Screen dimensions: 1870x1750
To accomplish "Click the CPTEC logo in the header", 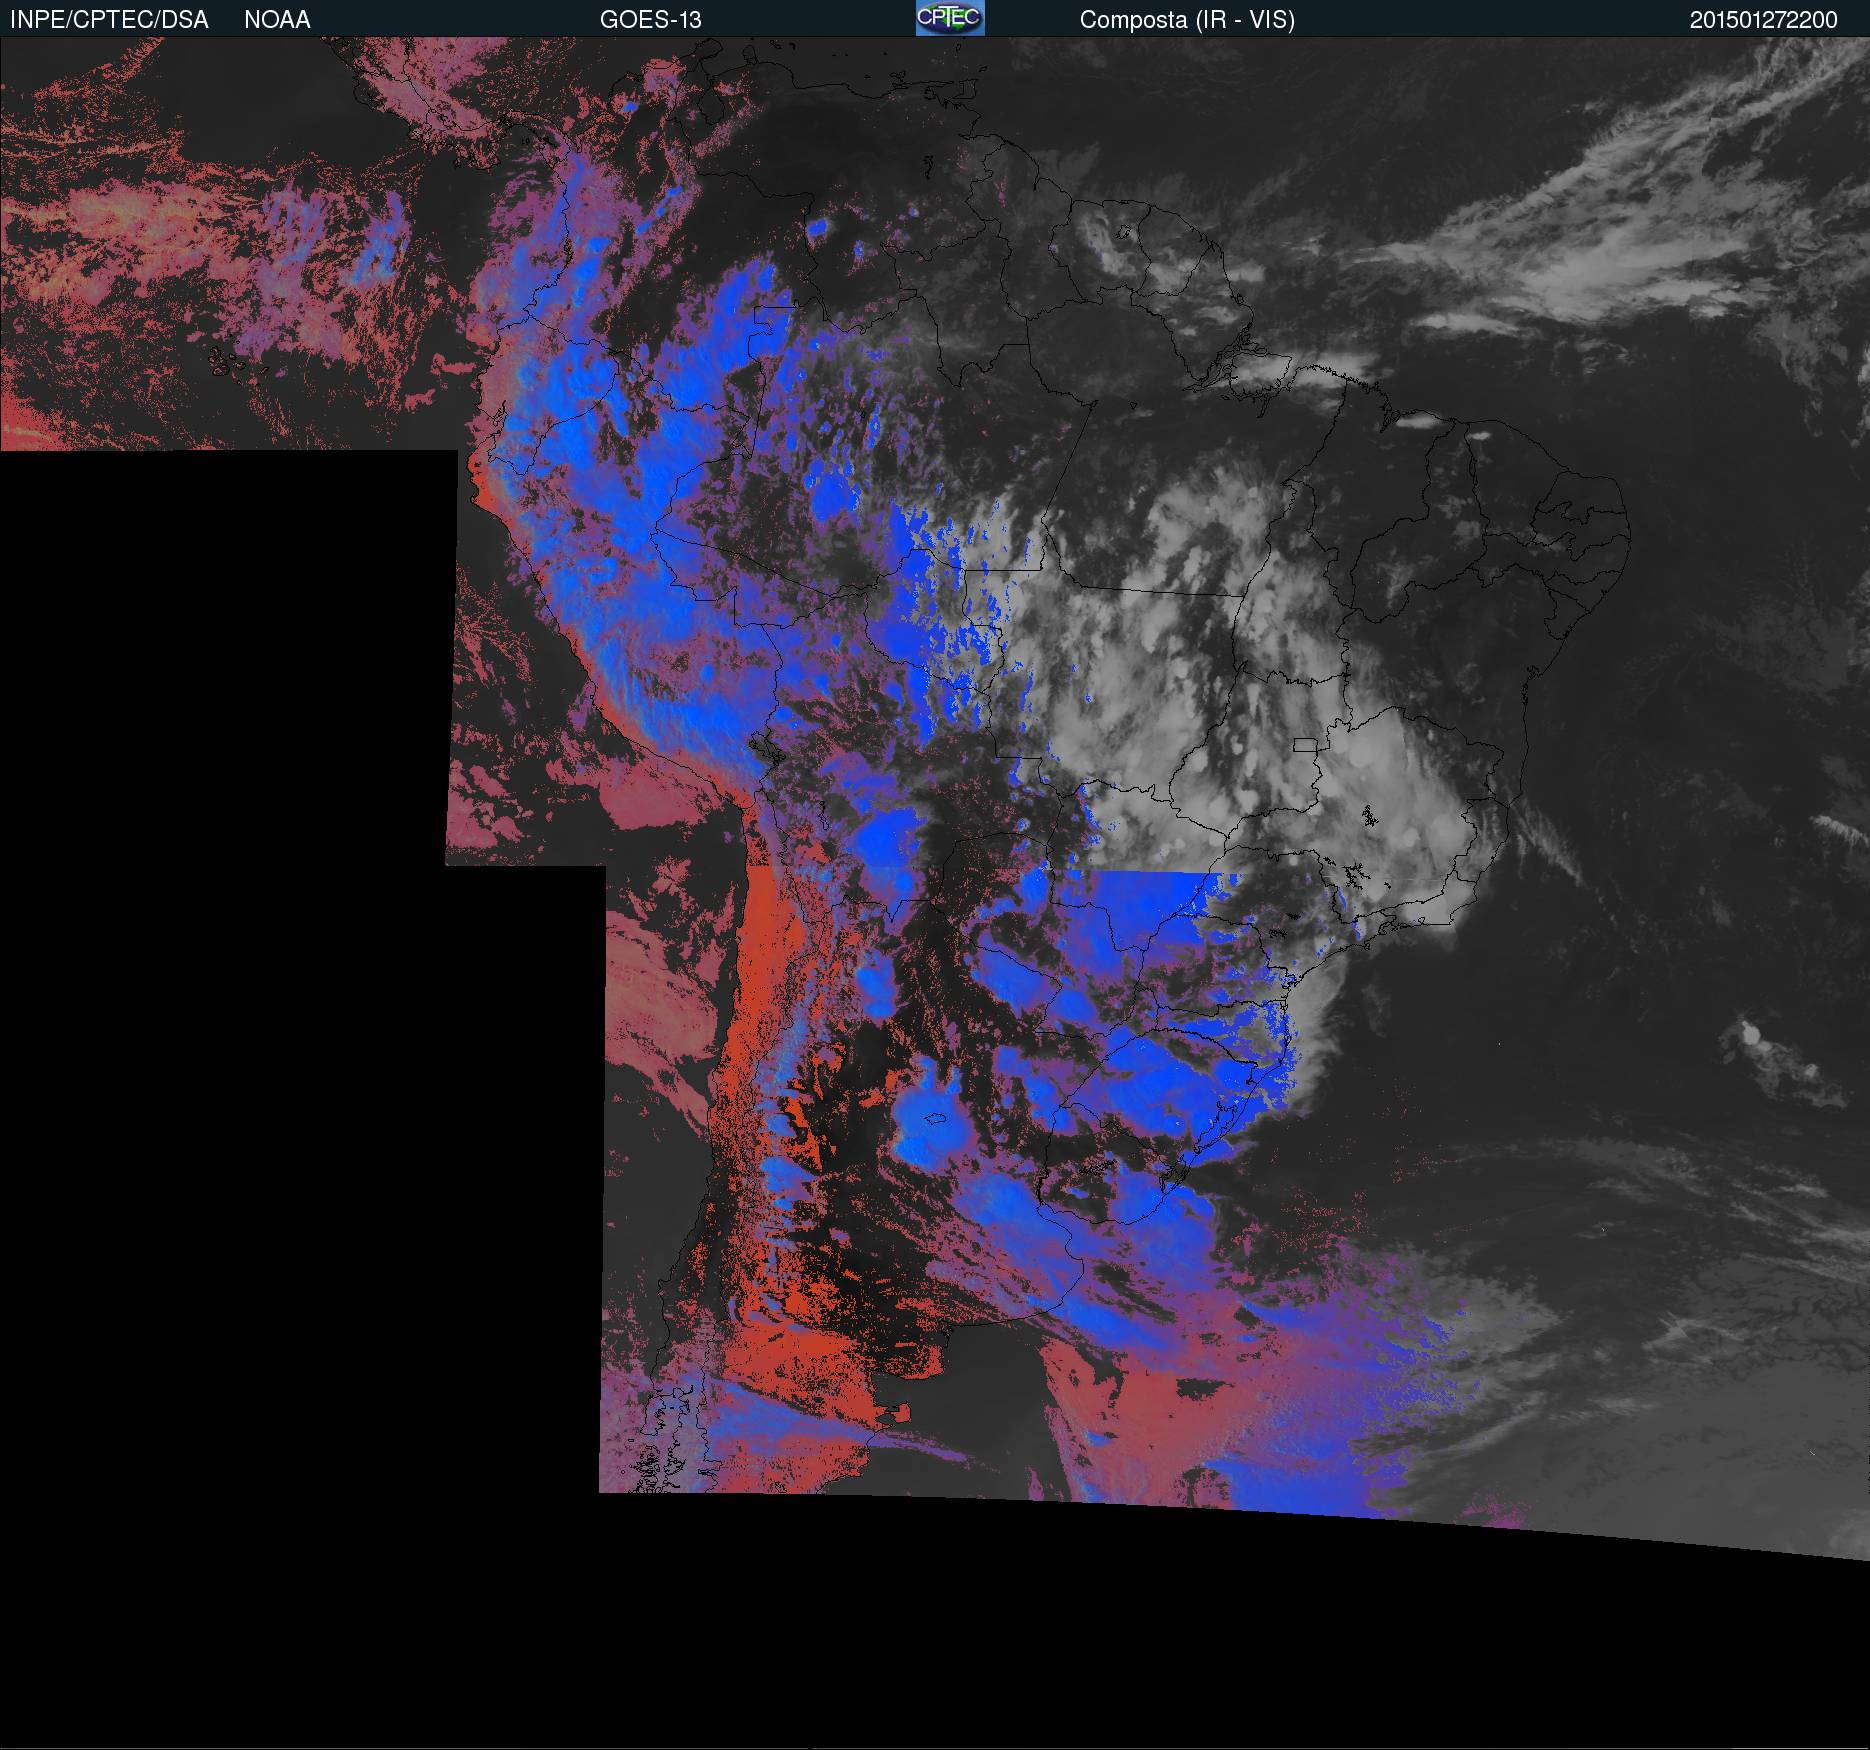I will [x=950, y=18].
